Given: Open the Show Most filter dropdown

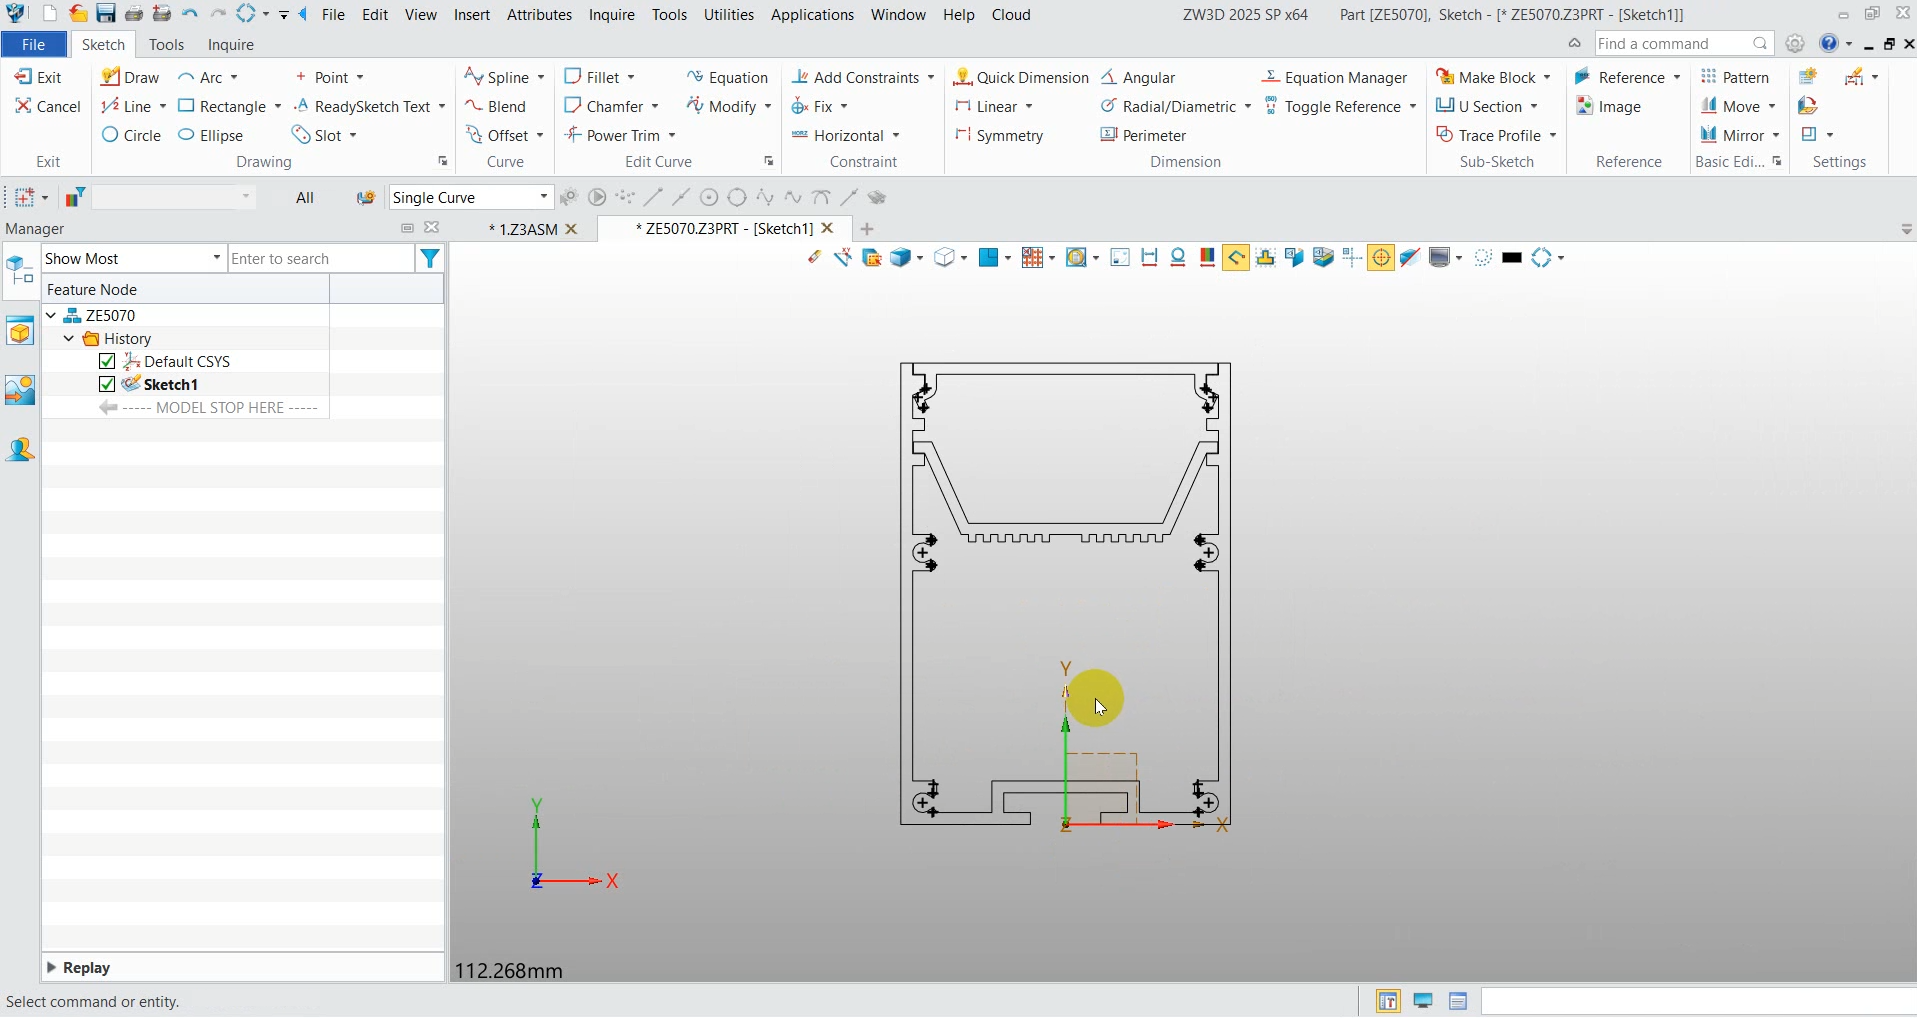Looking at the screenshot, I should (216, 259).
